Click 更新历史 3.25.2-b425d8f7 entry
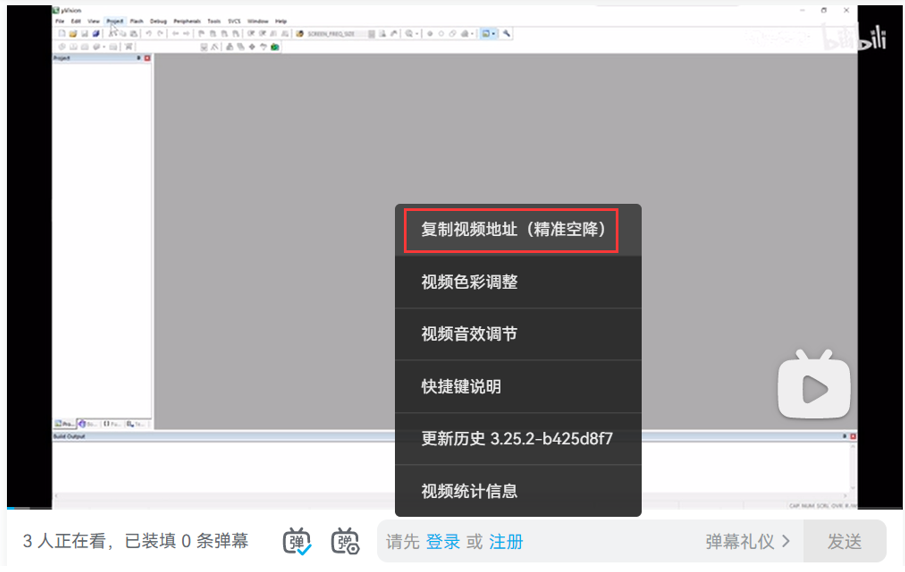Screen dimensions: 905x572 click(517, 438)
